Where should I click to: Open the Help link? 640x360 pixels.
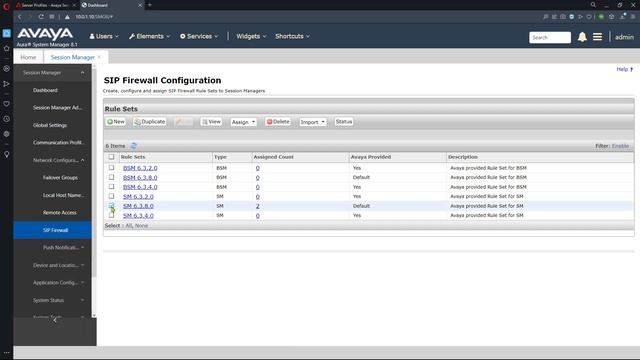(x=622, y=69)
